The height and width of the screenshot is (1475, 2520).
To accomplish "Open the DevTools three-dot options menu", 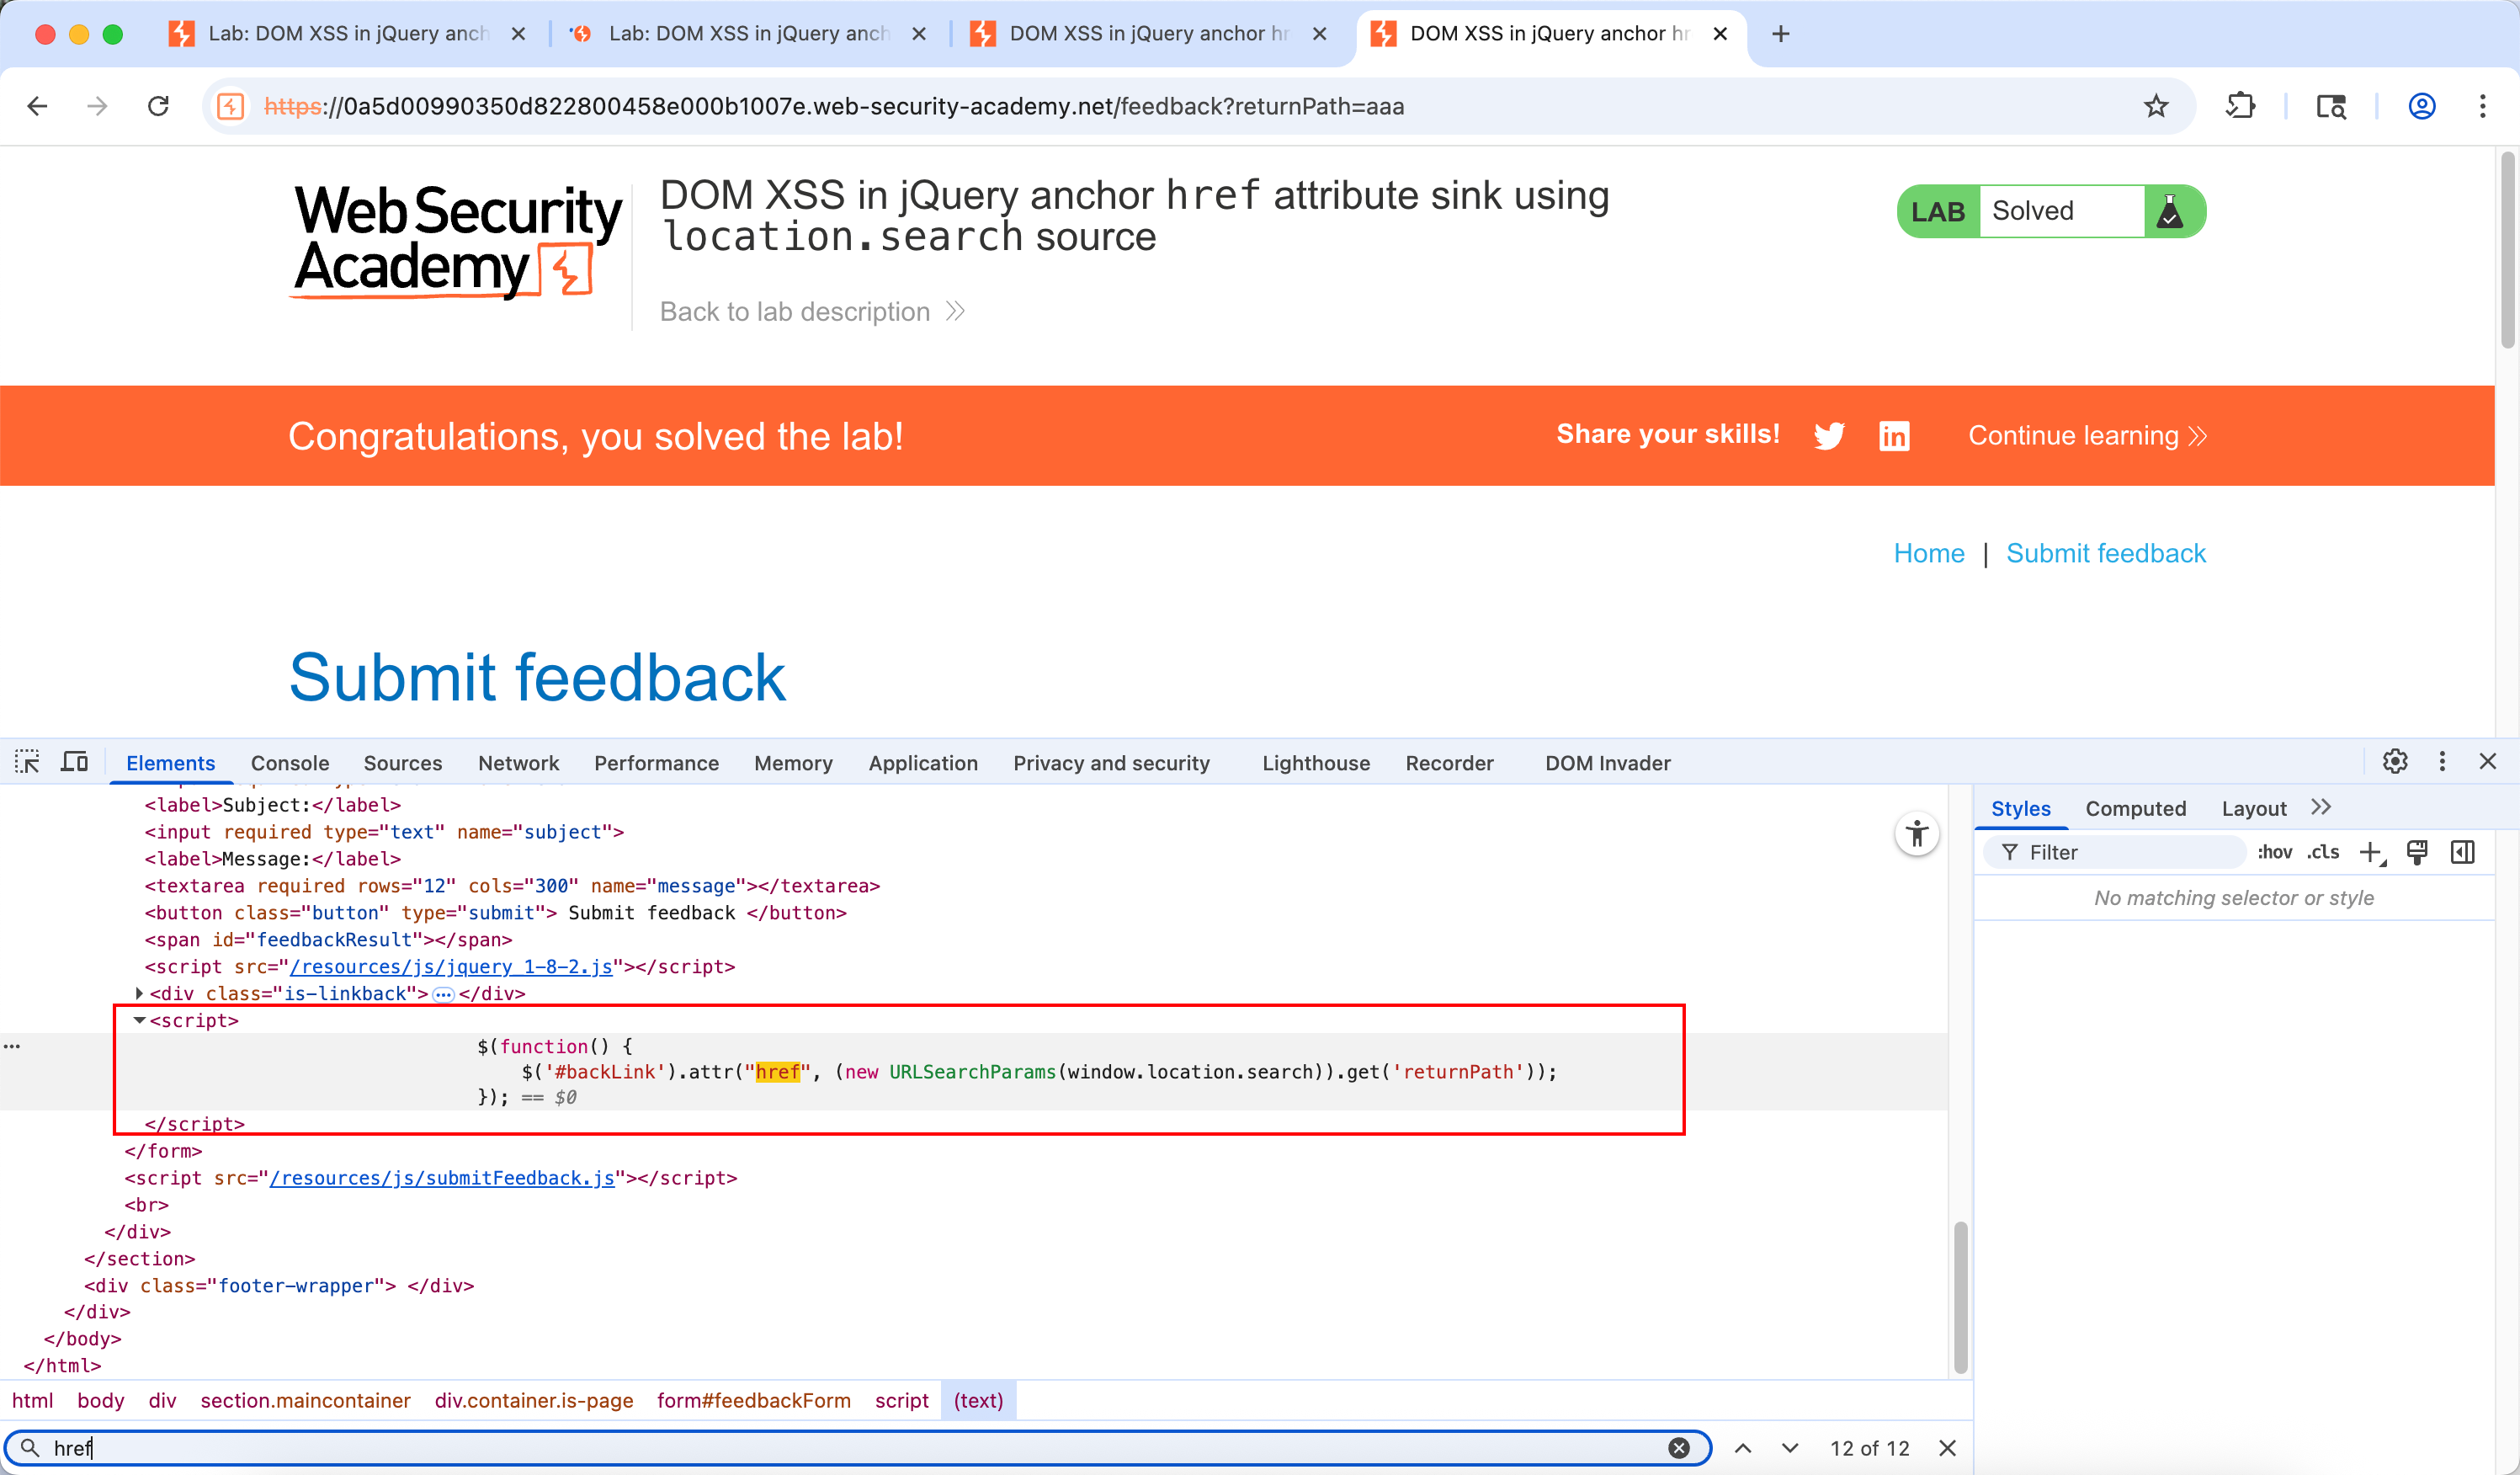I will (x=2443, y=761).
